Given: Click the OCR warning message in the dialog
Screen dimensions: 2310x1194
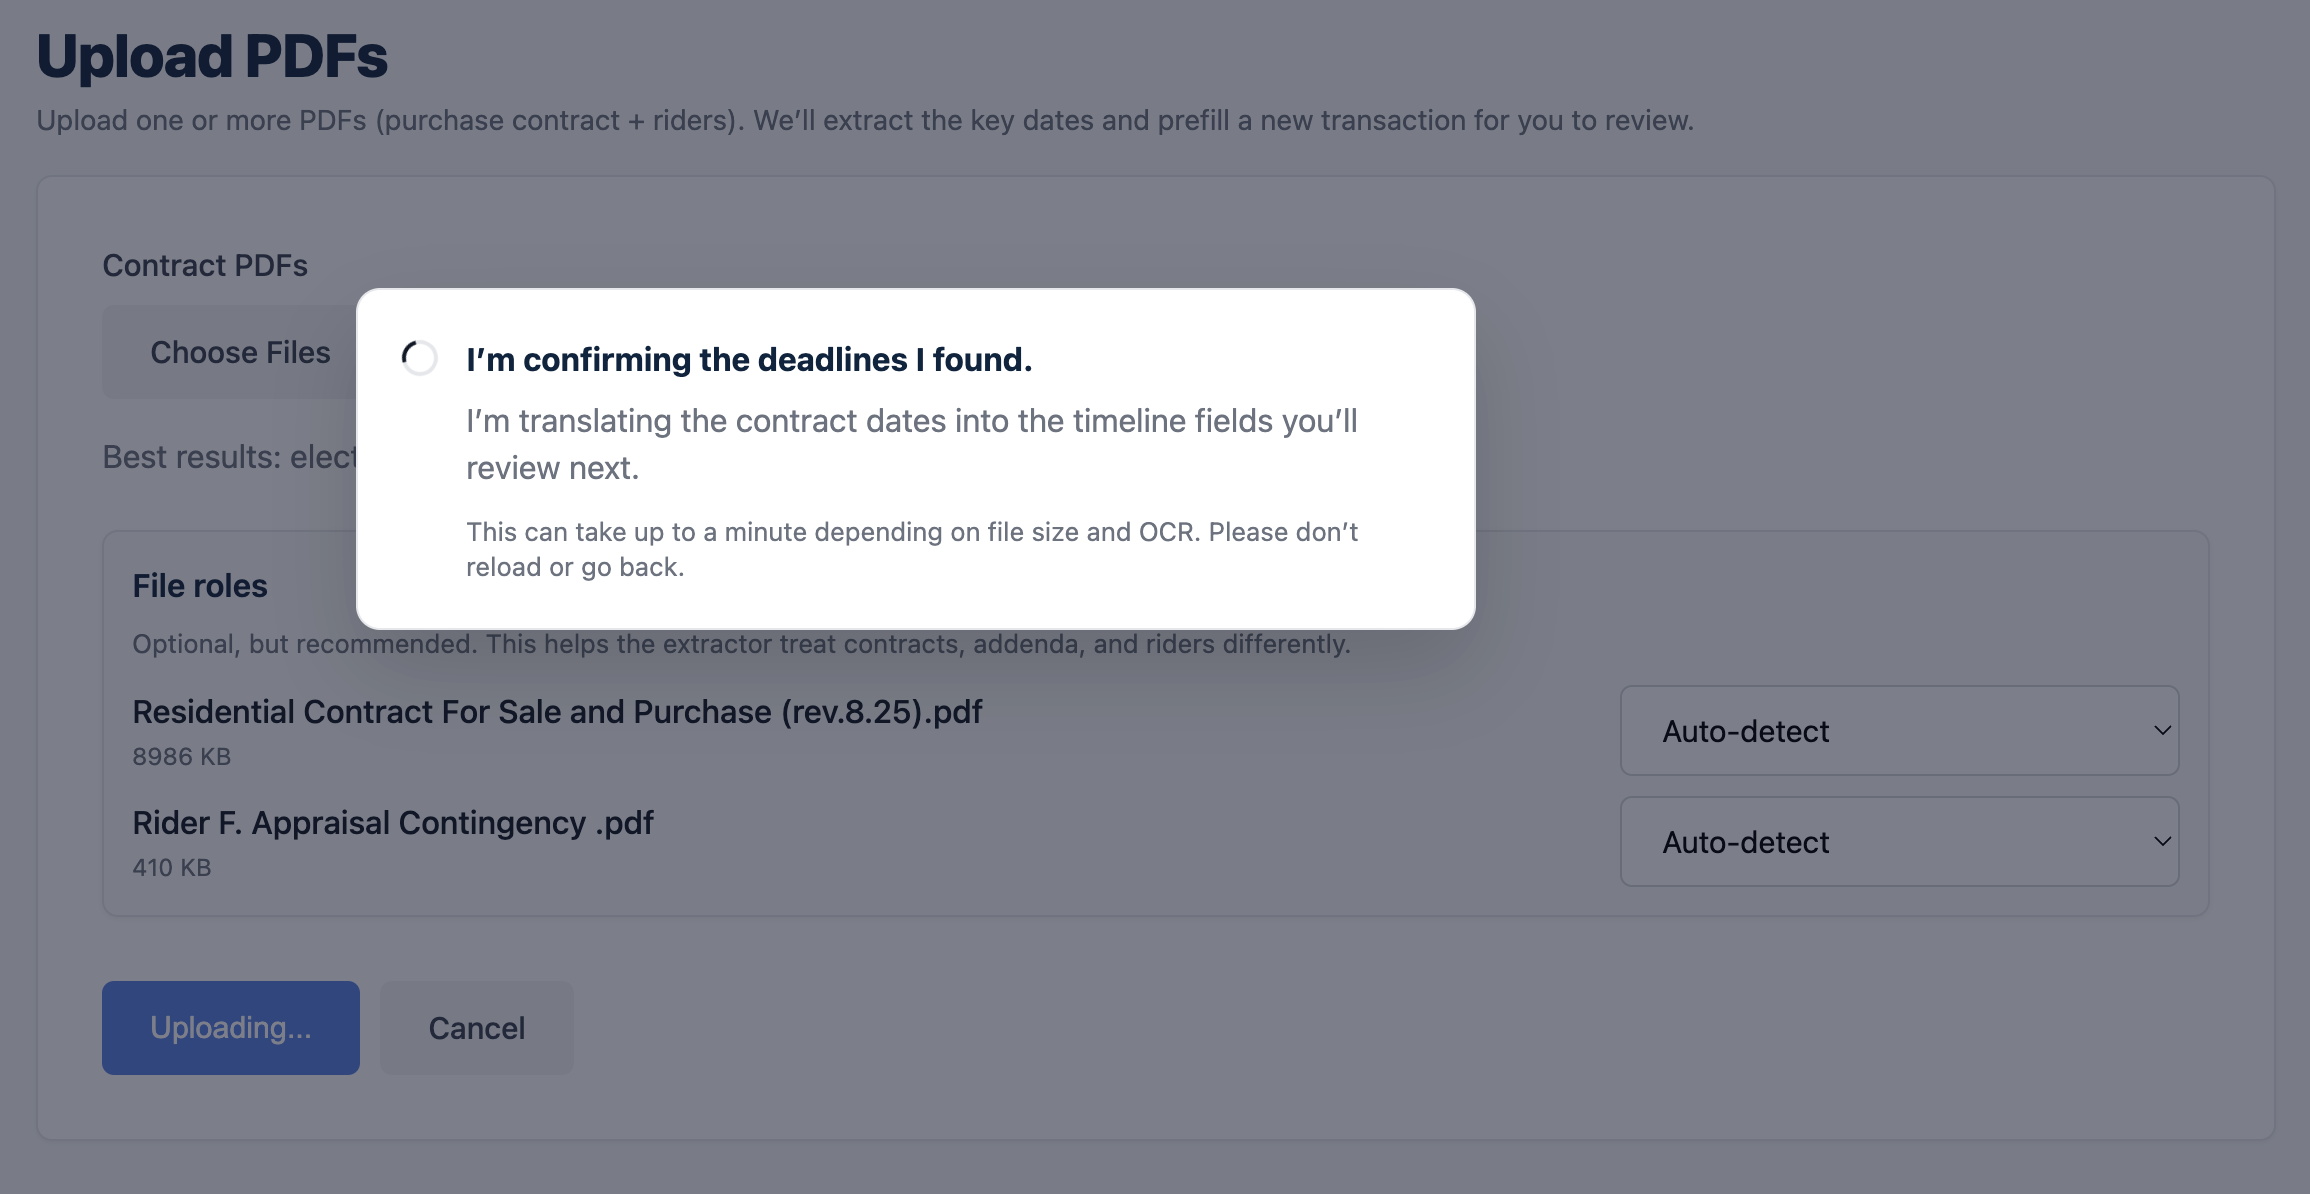Looking at the screenshot, I should tap(911, 548).
